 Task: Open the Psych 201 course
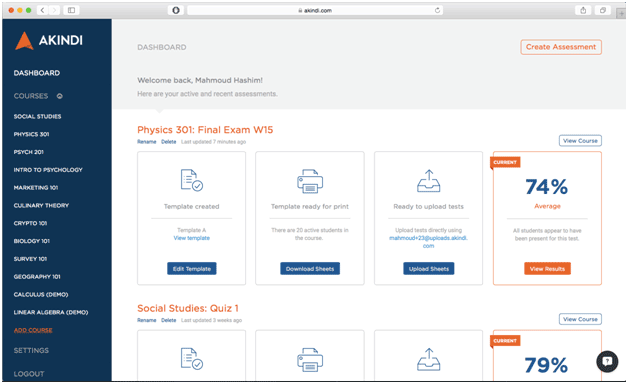(29, 152)
